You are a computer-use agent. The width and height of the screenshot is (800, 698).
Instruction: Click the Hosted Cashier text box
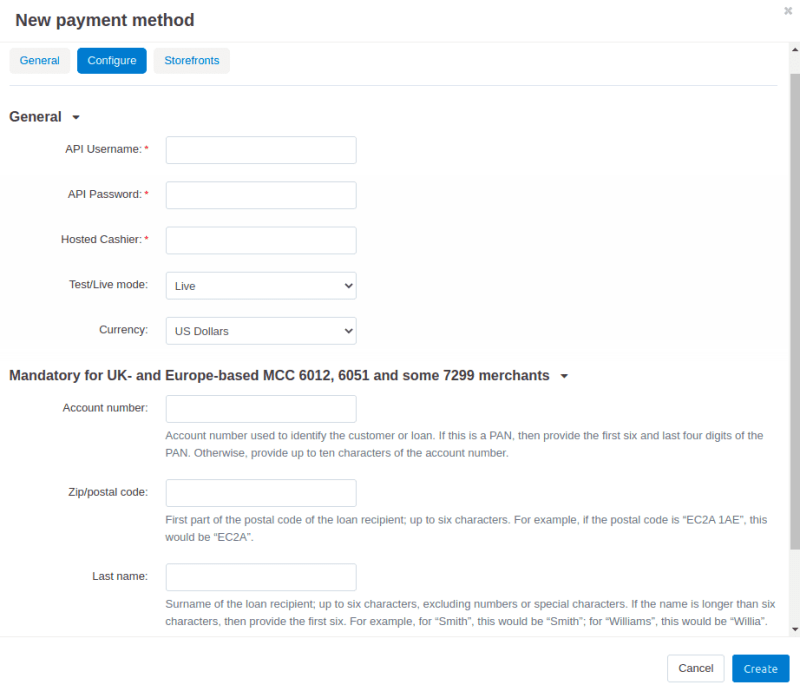tap(261, 240)
